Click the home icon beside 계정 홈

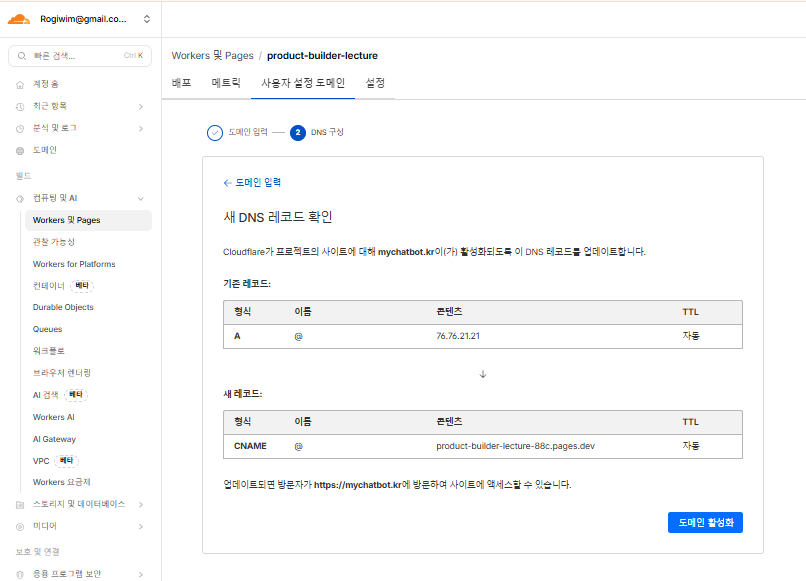click(20, 84)
